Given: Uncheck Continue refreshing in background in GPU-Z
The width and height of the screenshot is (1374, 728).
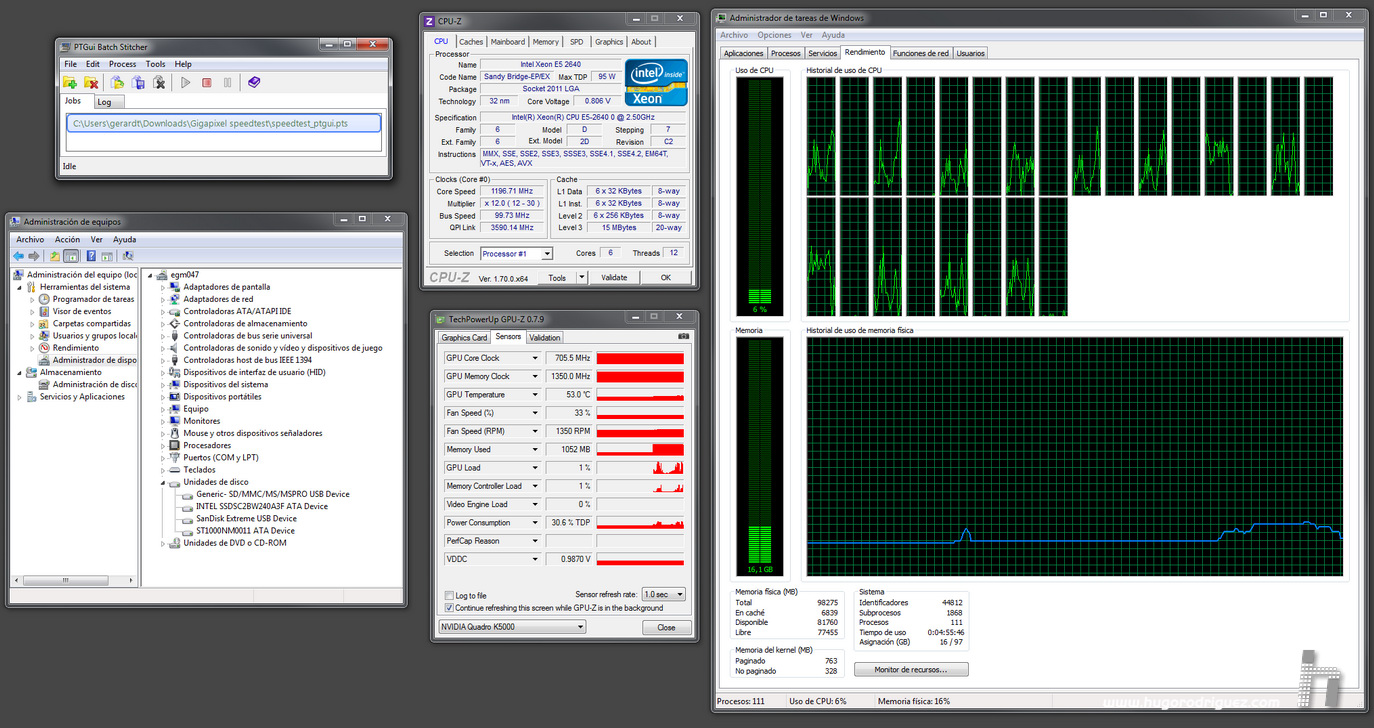Looking at the screenshot, I should point(449,607).
